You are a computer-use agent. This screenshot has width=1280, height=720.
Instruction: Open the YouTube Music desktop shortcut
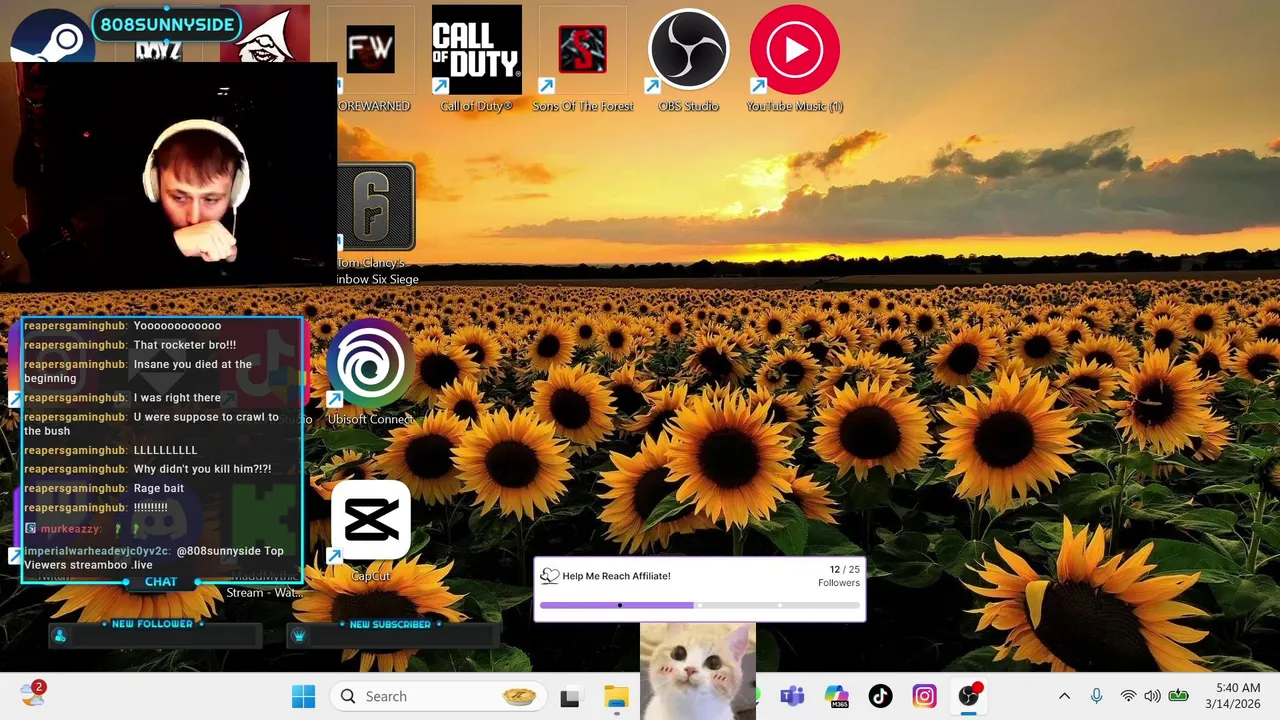[x=795, y=58]
